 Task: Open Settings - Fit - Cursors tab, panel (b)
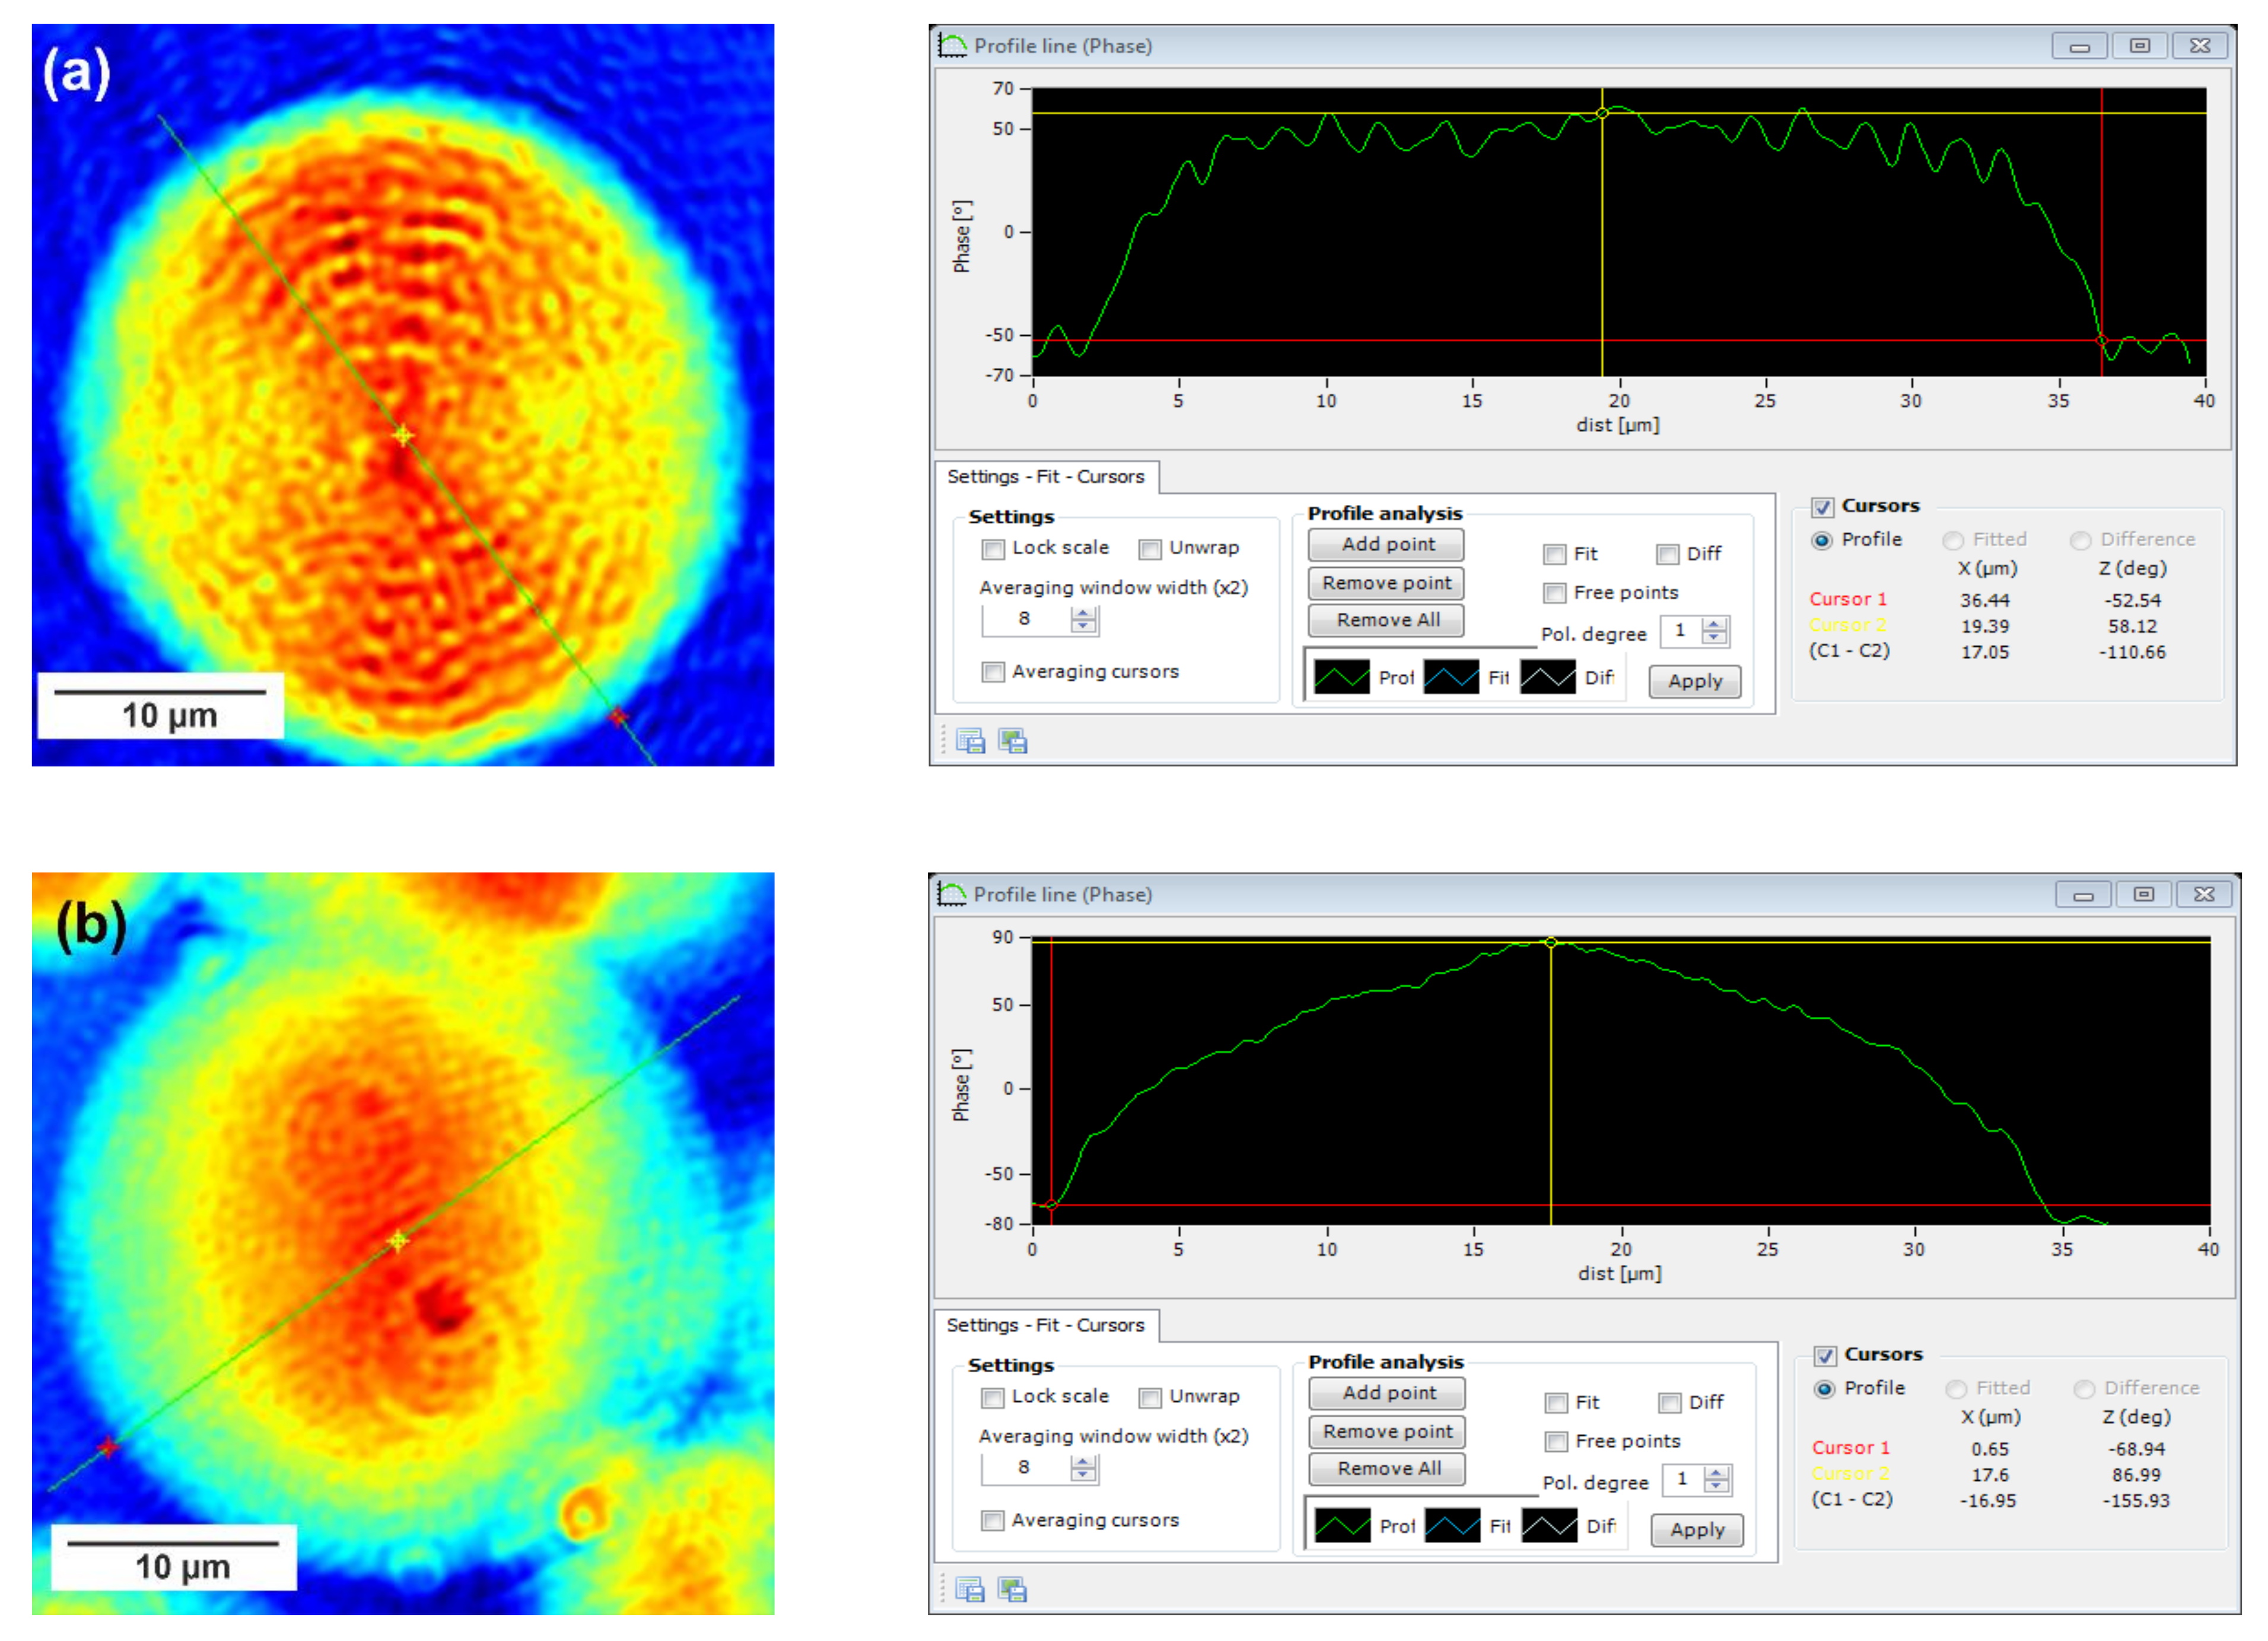coord(1045,1325)
